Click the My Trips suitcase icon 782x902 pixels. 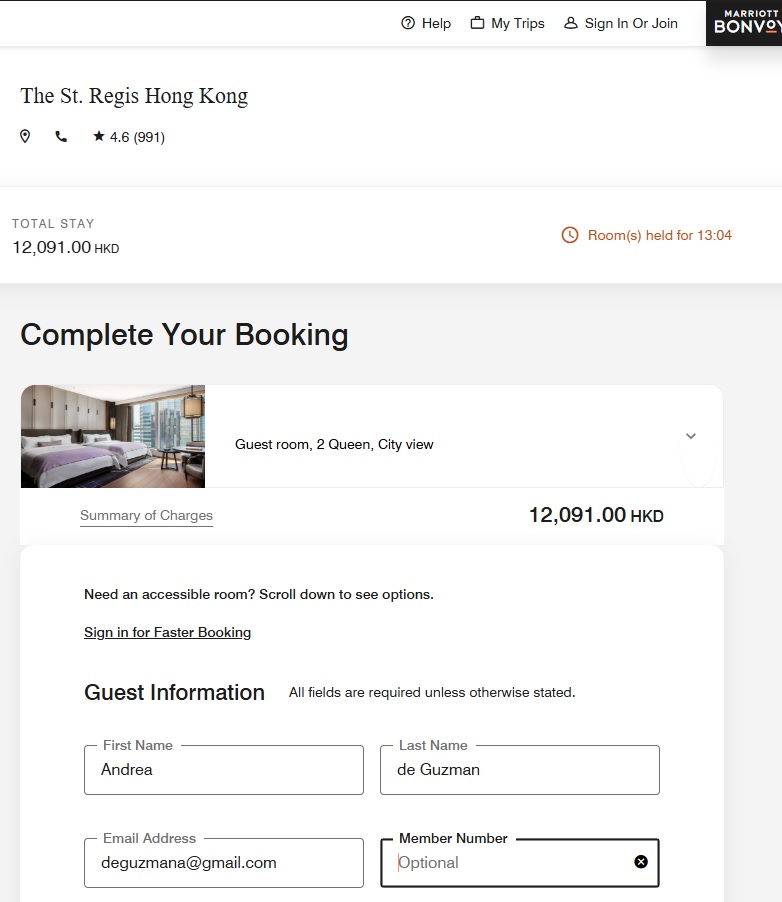(x=477, y=23)
